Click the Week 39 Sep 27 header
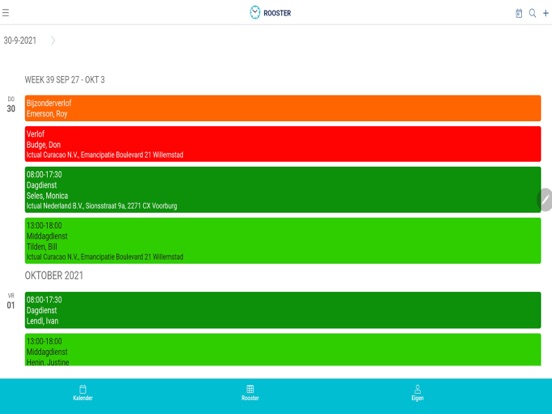552x414 pixels. pos(65,80)
